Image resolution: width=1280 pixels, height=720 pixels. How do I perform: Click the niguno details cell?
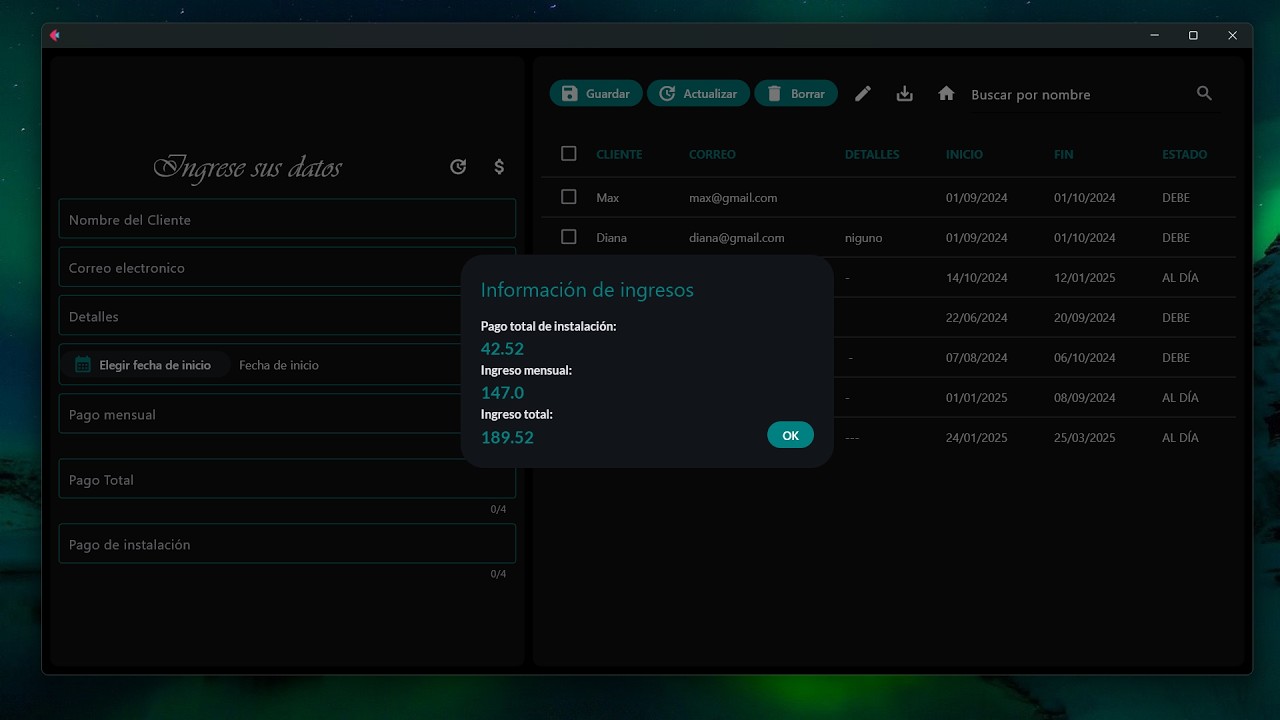(x=864, y=238)
